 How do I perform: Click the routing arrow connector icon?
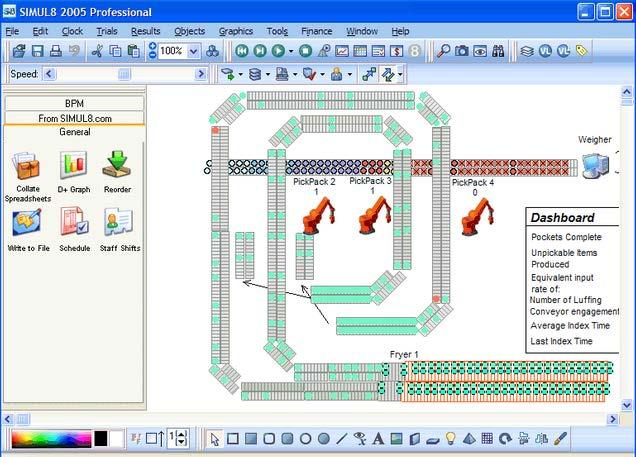point(369,74)
